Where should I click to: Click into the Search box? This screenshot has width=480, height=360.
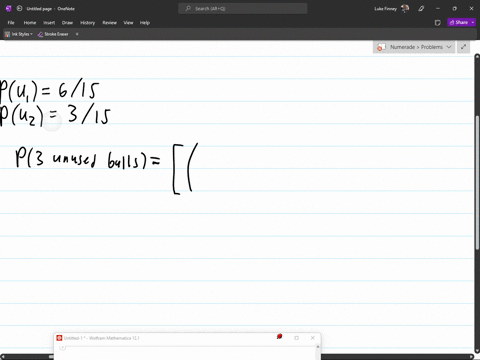tap(243, 9)
